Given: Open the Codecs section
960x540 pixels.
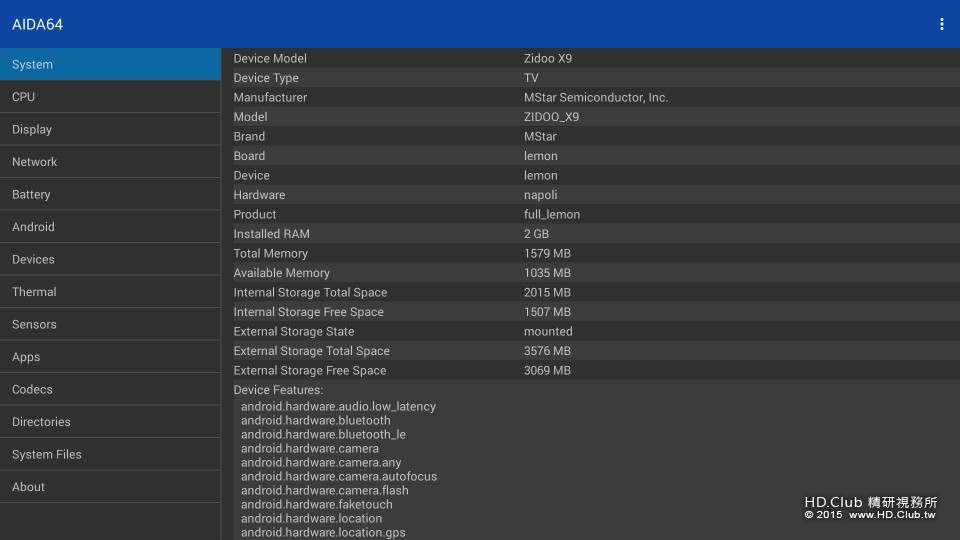Looking at the screenshot, I should [110, 389].
